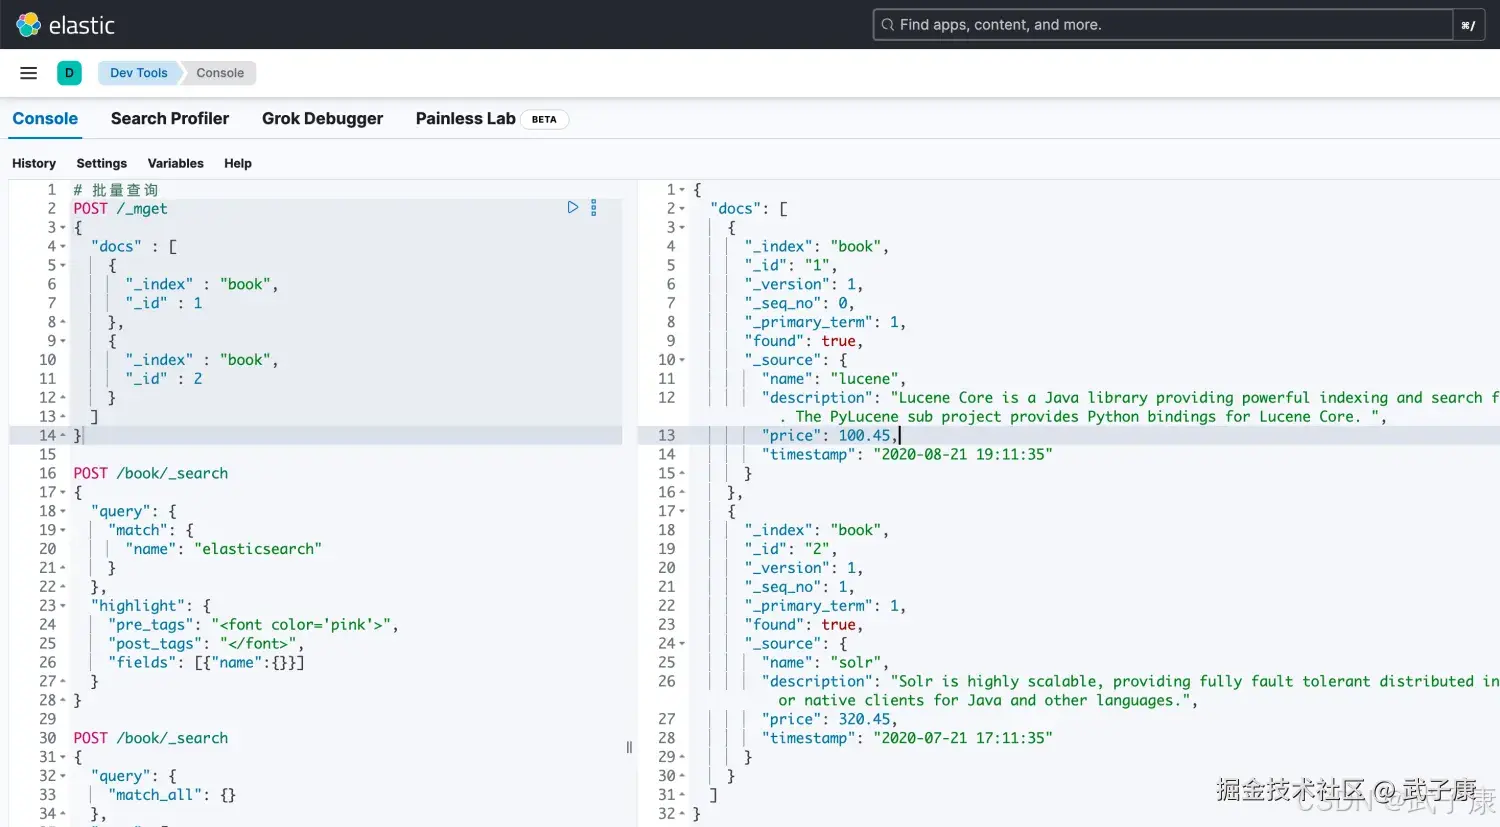Viewport: 1500px width, 827px height.
Task: Click the Dev Tools breadcrumb link
Action: pyautogui.click(x=139, y=73)
